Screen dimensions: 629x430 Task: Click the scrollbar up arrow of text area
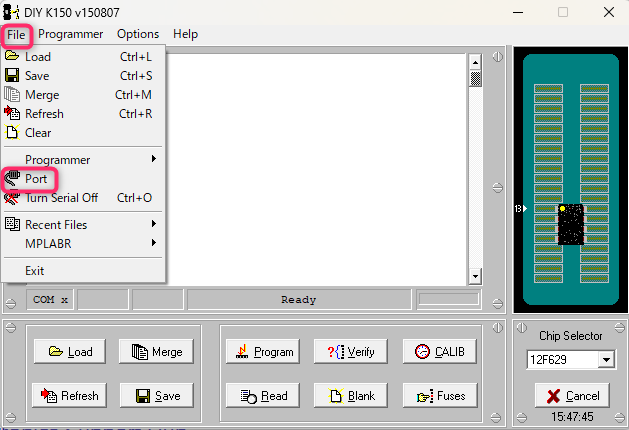(475, 62)
